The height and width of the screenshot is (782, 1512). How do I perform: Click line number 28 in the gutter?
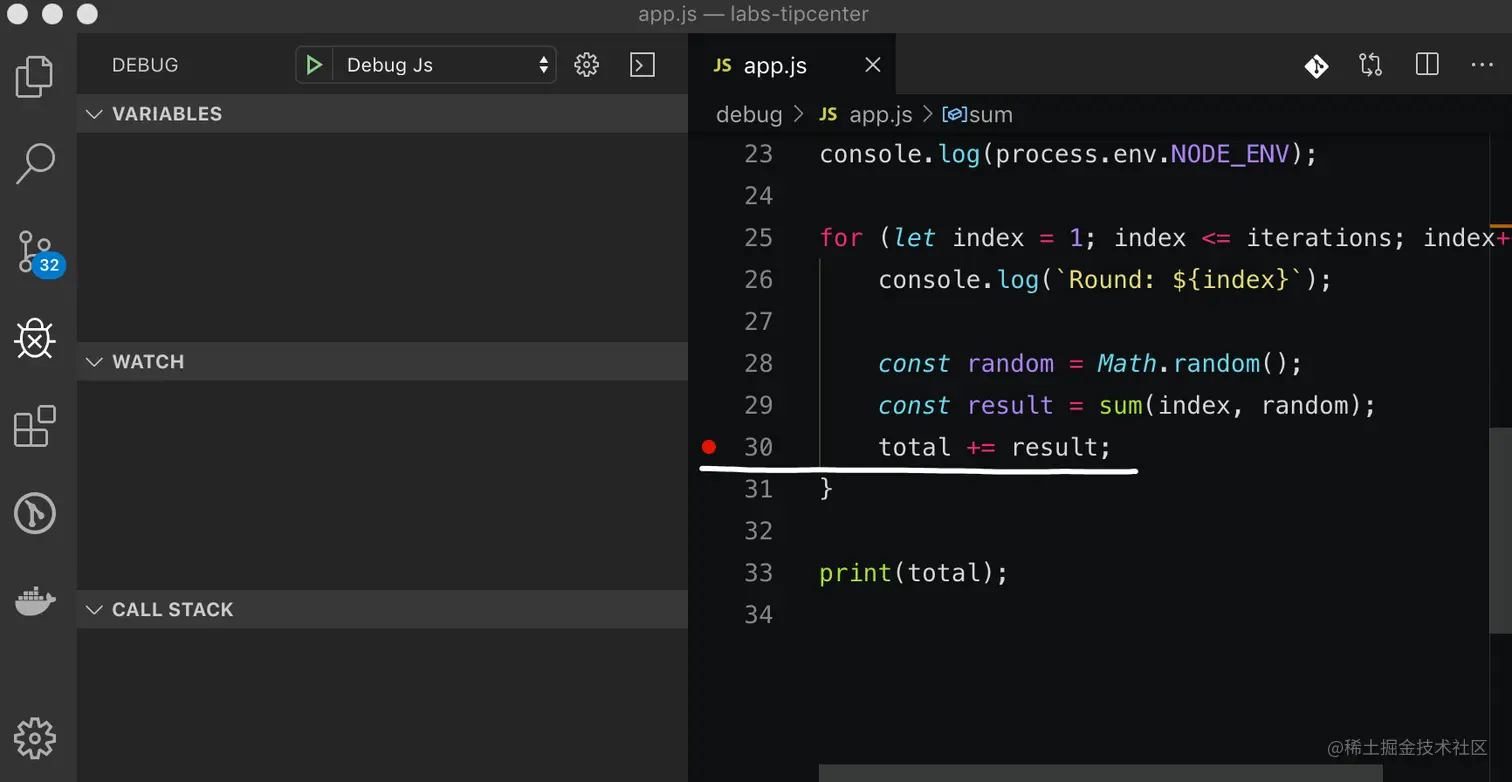(x=758, y=364)
